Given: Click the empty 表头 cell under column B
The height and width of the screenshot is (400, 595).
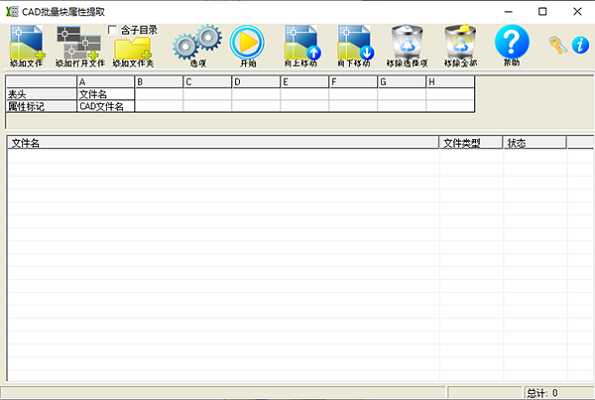Looking at the screenshot, I should 159,94.
